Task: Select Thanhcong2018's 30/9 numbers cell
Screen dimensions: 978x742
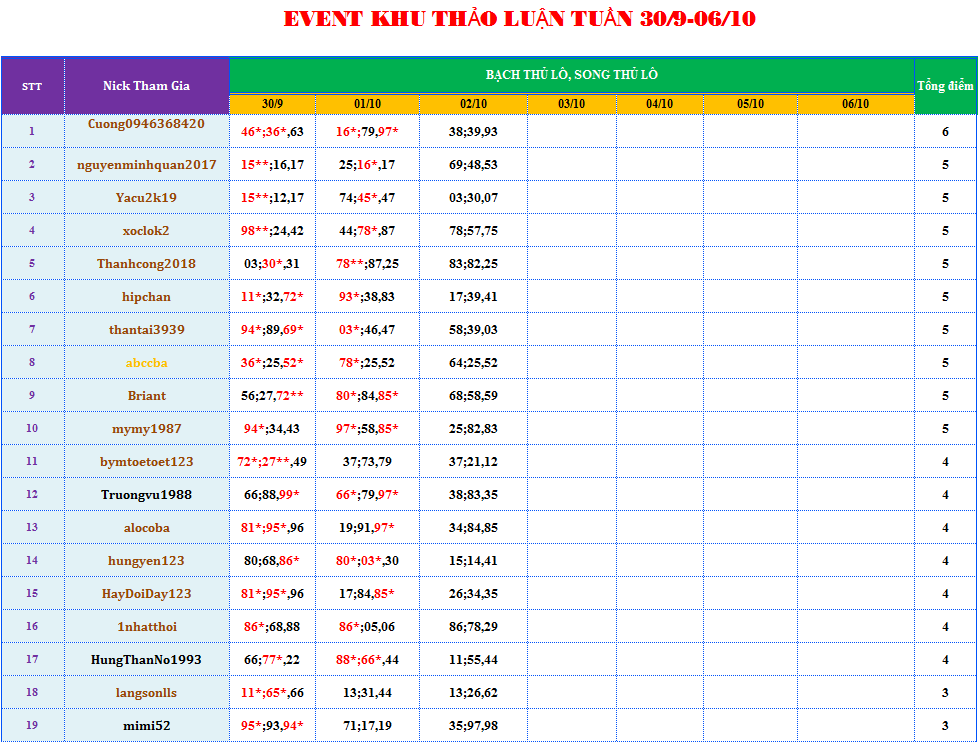Action: [272, 263]
